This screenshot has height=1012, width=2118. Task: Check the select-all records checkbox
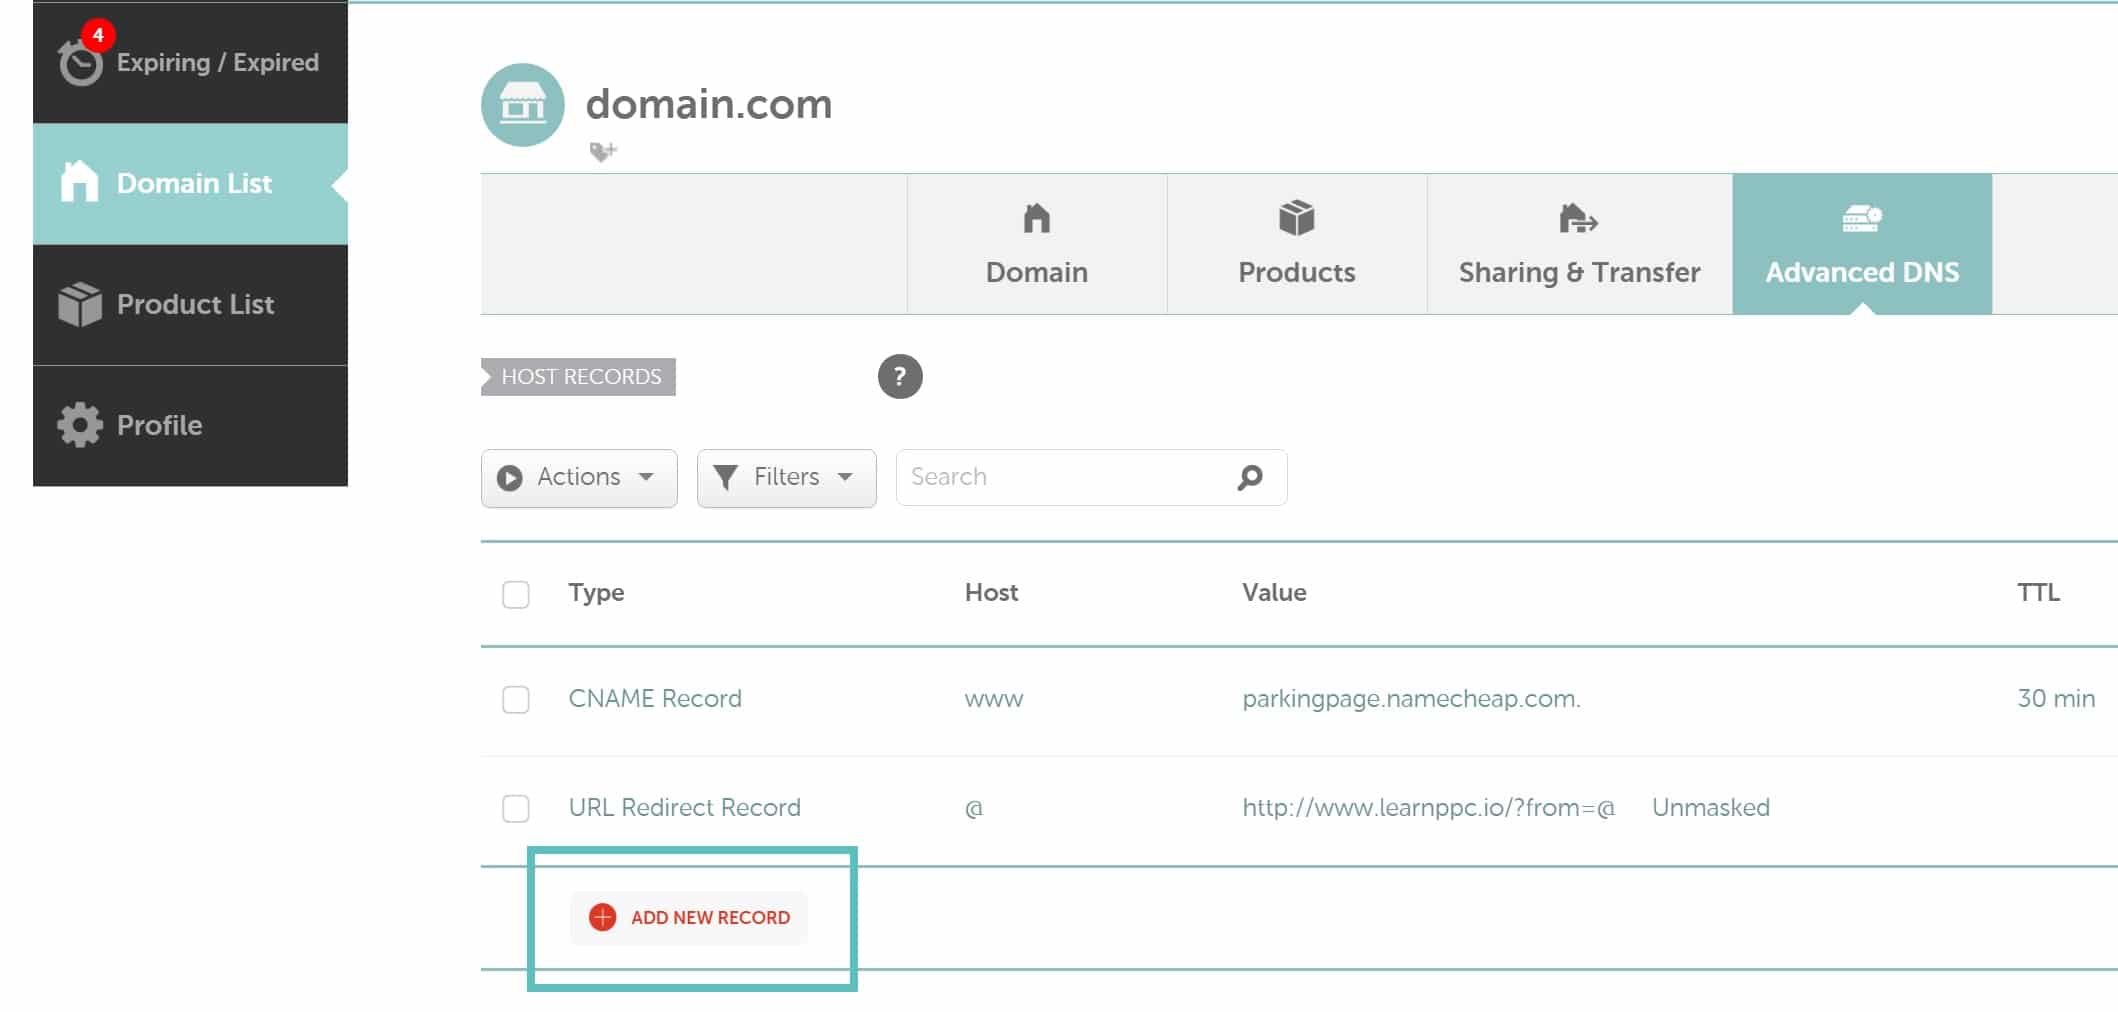coord(515,594)
